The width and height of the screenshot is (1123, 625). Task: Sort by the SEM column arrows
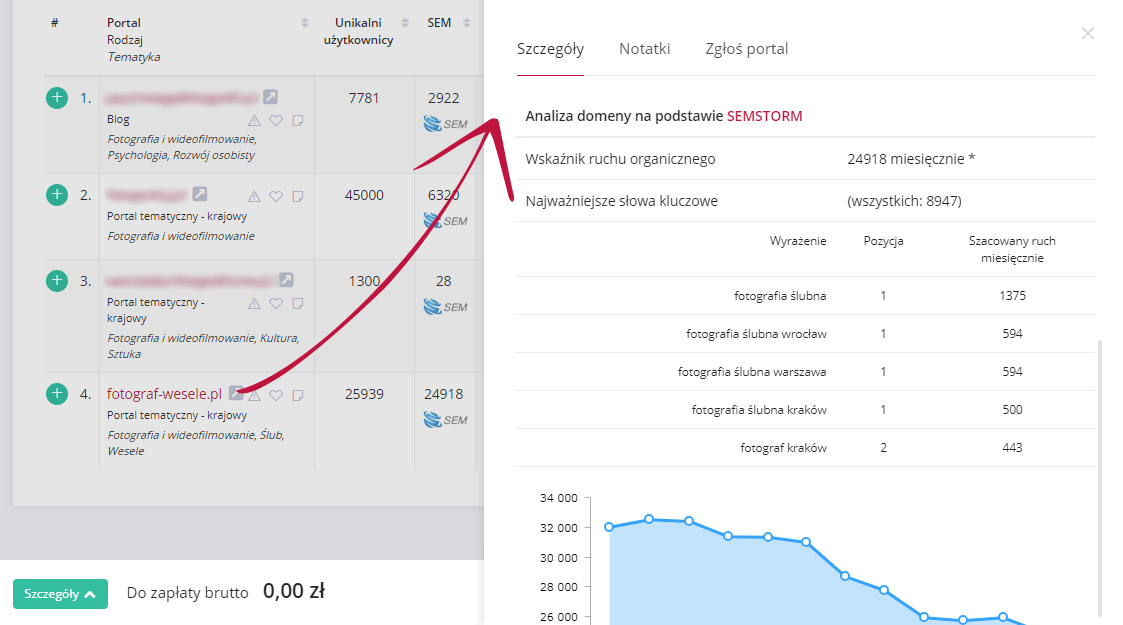(x=467, y=23)
